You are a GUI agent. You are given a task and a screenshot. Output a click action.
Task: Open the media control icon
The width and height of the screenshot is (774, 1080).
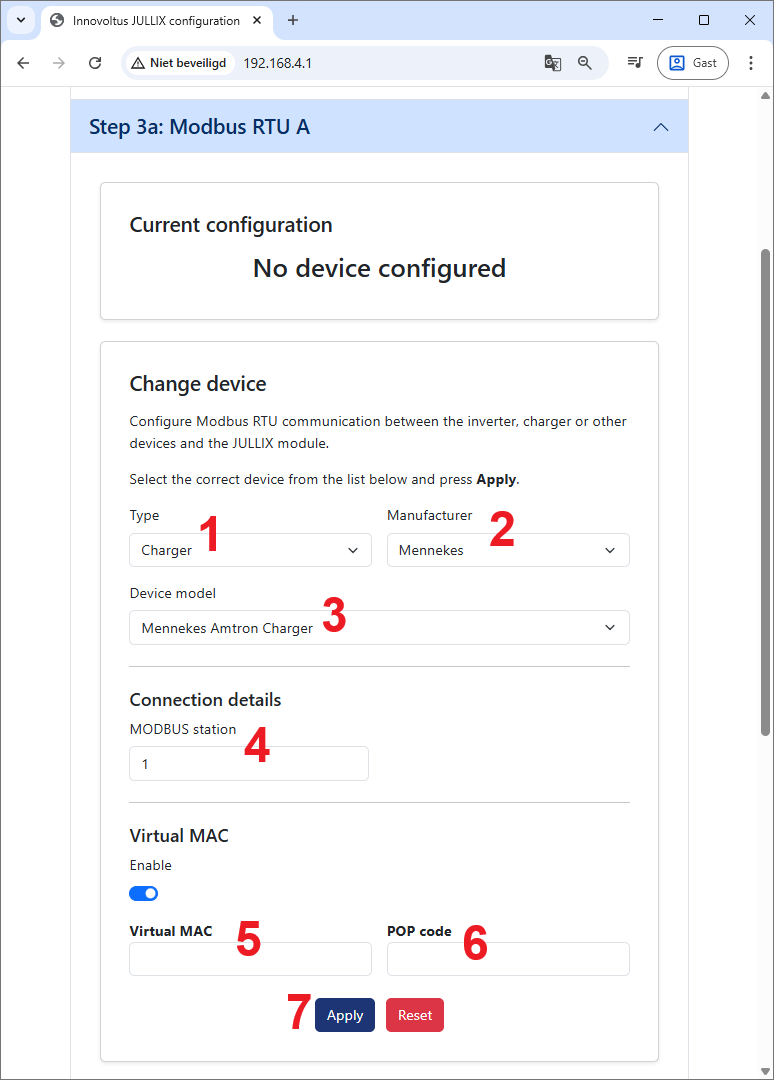click(x=635, y=63)
